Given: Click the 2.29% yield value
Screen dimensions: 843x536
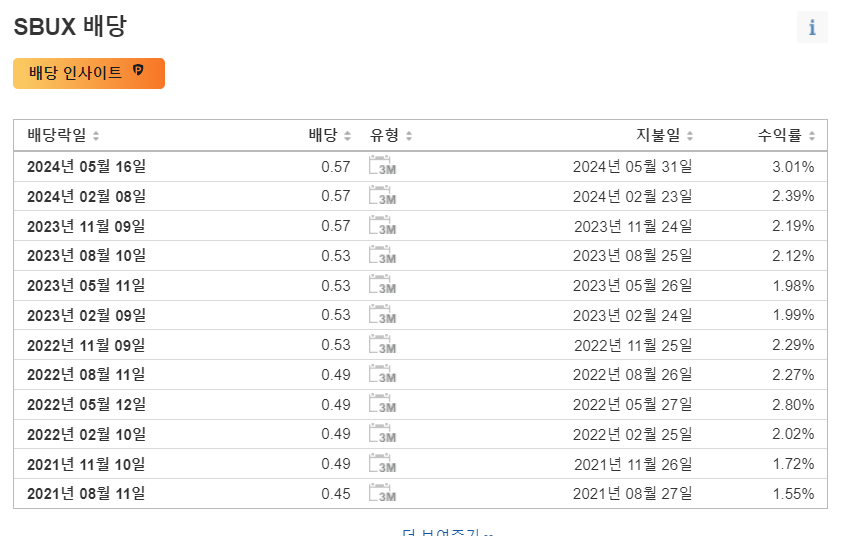Looking at the screenshot, I should (794, 345).
